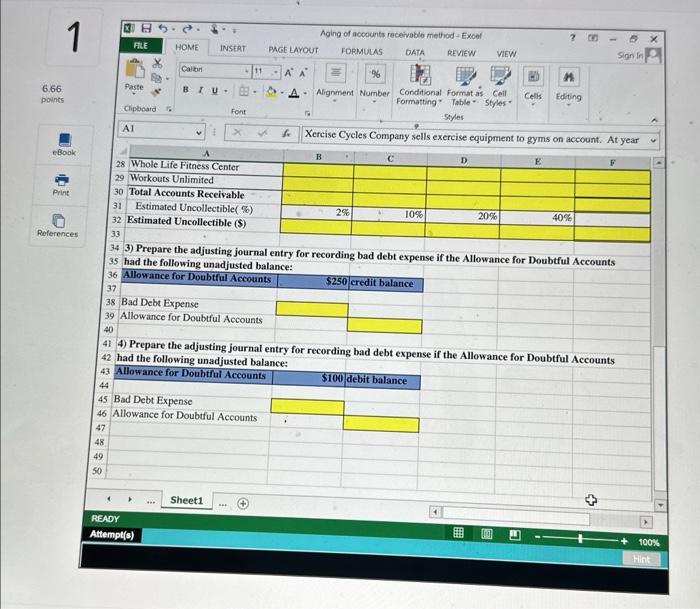Click the Font Color A swatch
Screen dimensions: 700x609
pyautogui.click(x=294, y=93)
